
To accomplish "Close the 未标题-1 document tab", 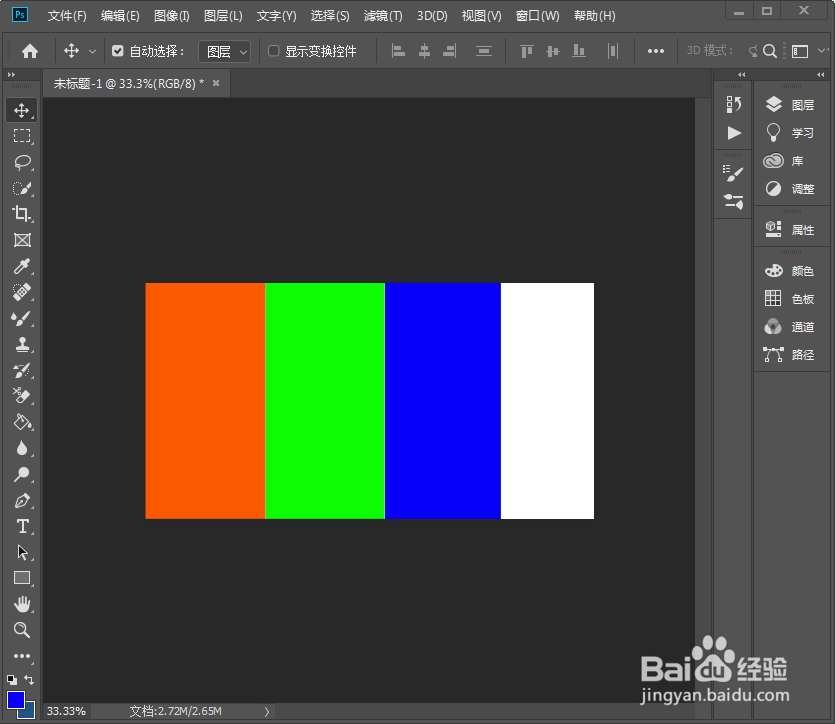I will pos(216,83).
